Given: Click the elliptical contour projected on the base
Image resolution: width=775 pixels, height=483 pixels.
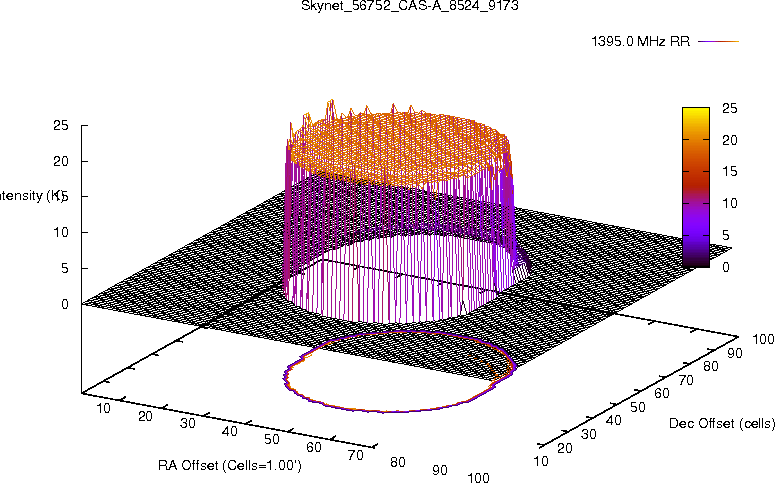Looking at the screenshot, I should point(400,371).
